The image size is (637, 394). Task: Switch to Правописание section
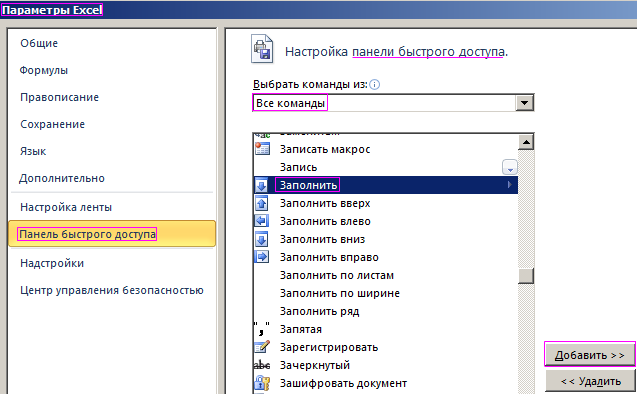pyautogui.click(x=59, y=97)
